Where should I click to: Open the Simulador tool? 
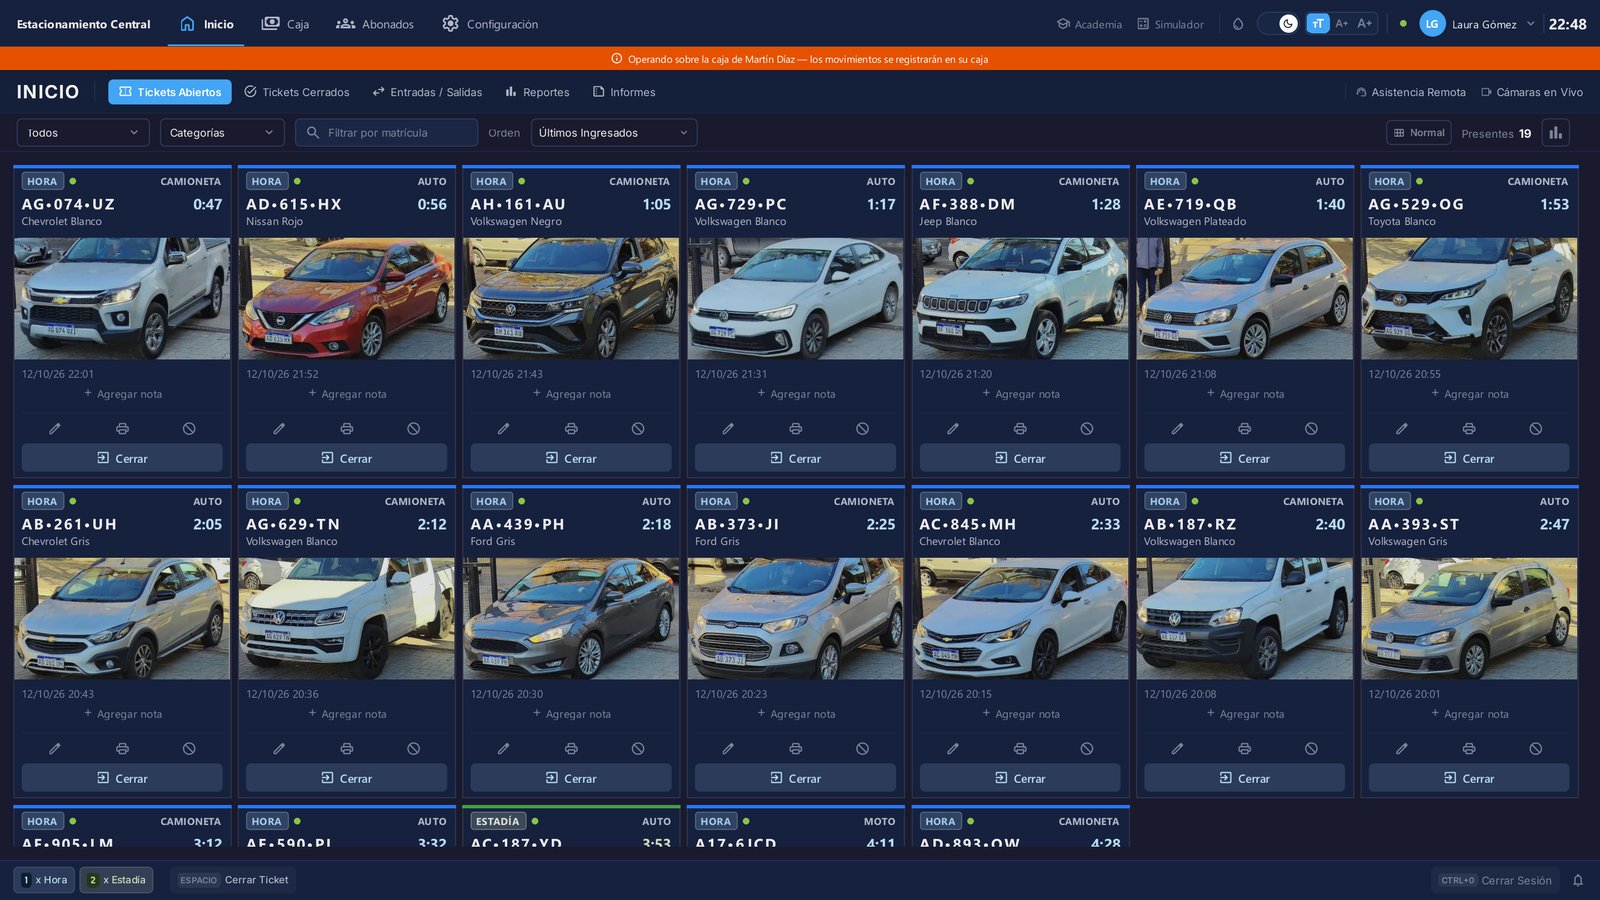click(1170, 24)
